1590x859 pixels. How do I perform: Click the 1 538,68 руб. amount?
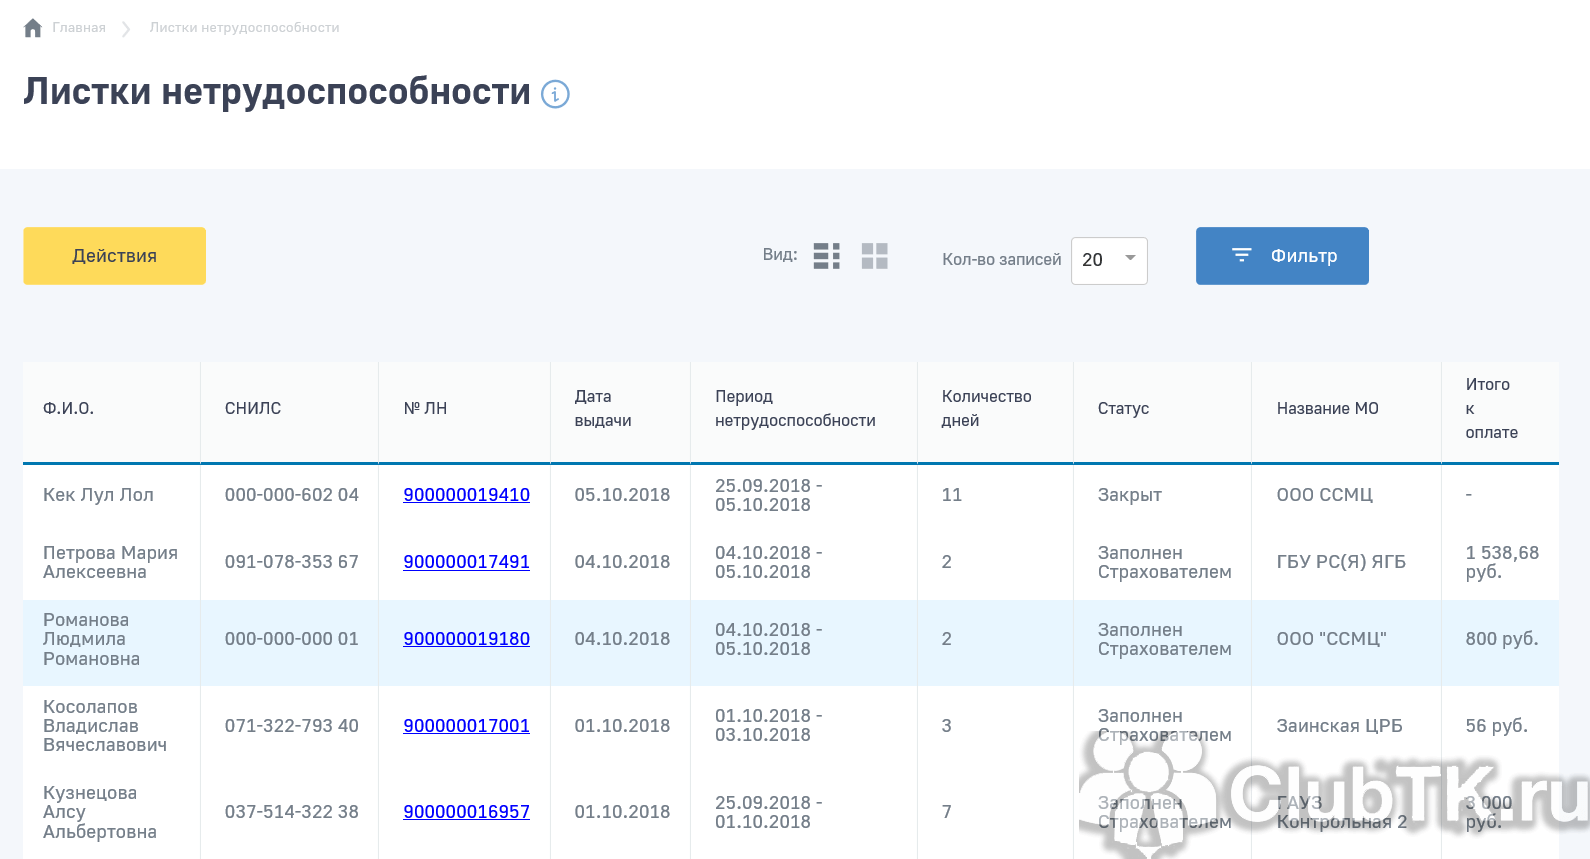[1502, 562]
